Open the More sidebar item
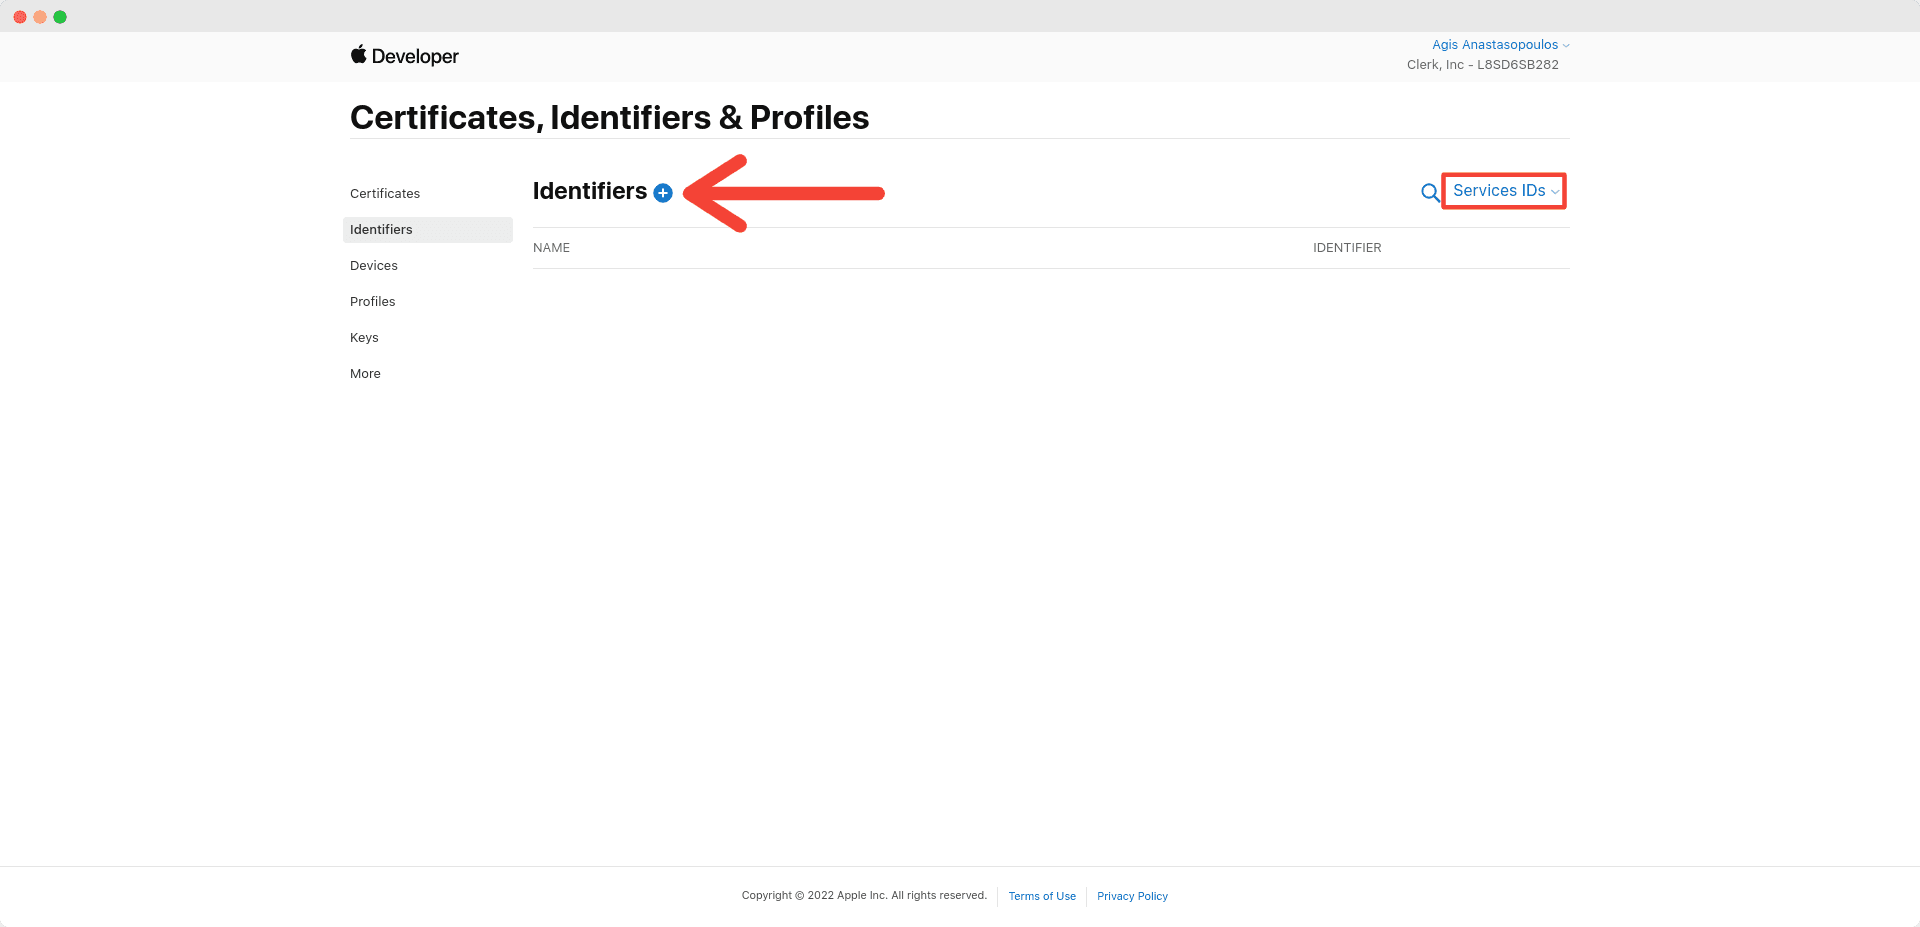Viewport: 1920px width, 927px height. [x=365, y=373]
